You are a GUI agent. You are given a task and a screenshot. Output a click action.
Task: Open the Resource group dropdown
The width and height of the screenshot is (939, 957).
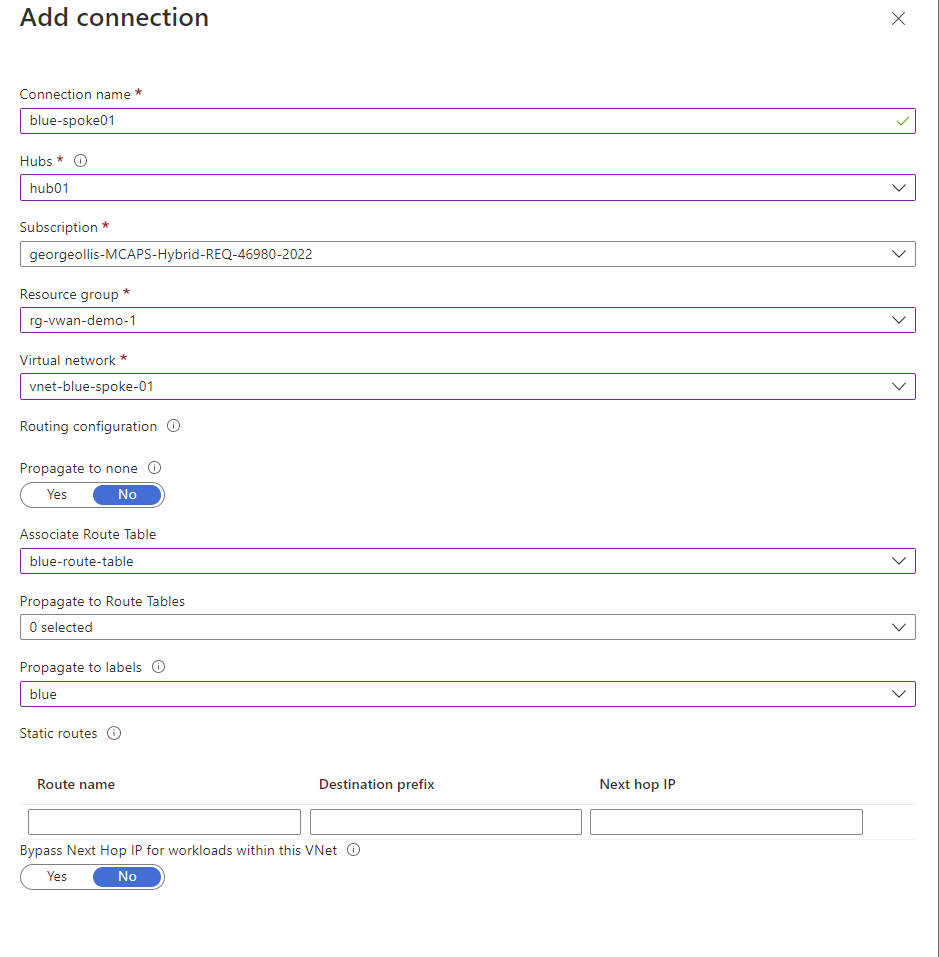[x=900, y=320]
